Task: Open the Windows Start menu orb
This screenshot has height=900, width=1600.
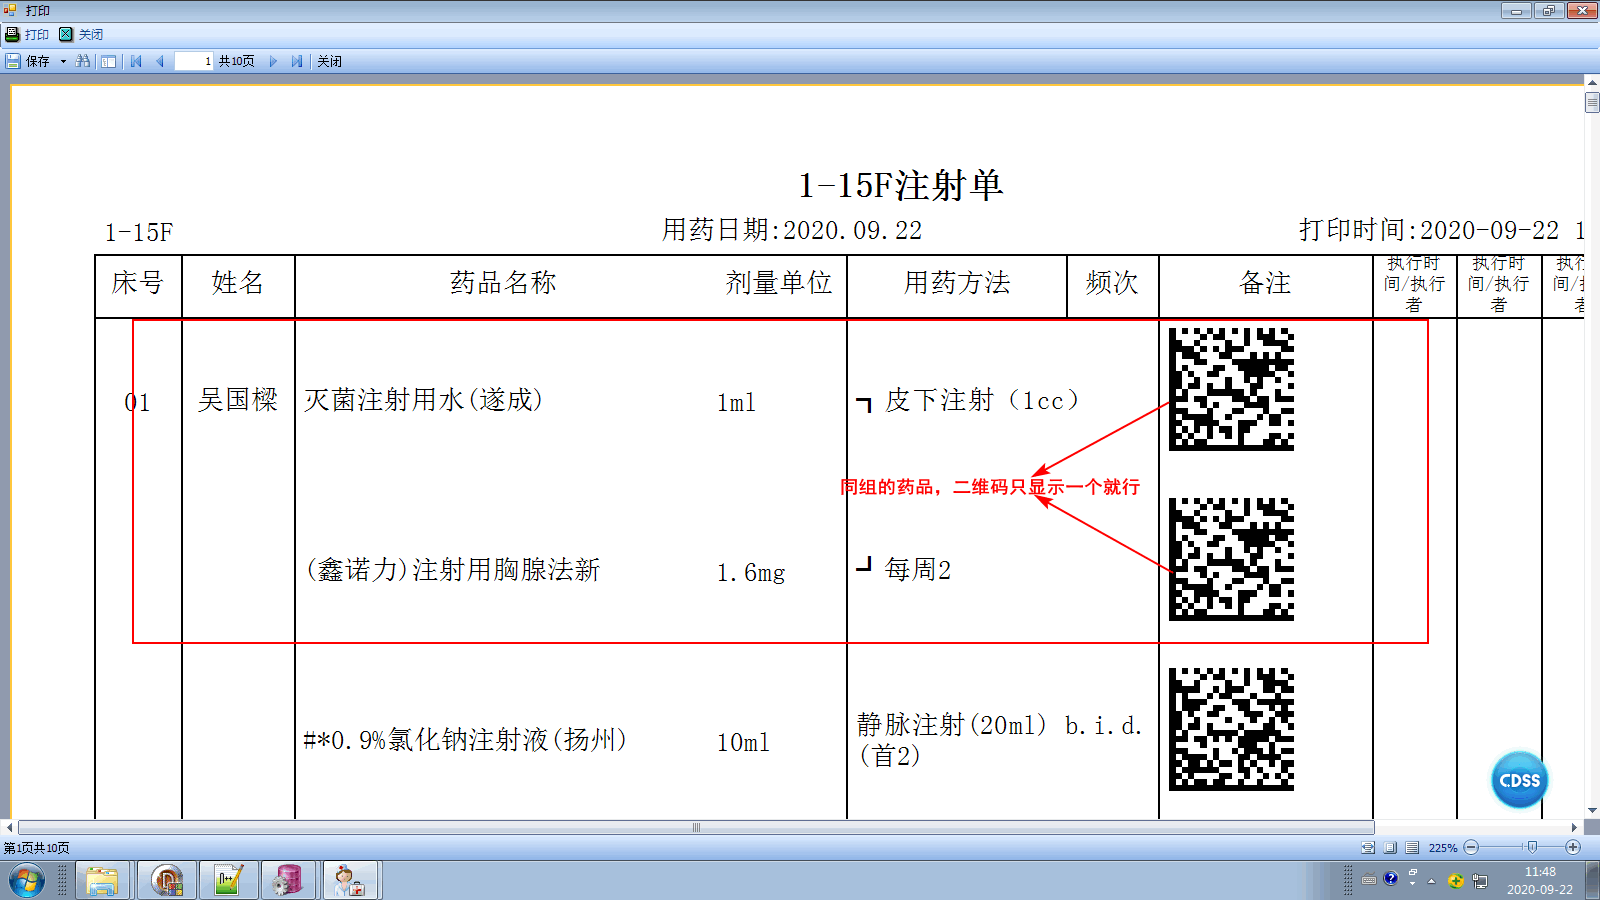Action: [x=27, y=881]
